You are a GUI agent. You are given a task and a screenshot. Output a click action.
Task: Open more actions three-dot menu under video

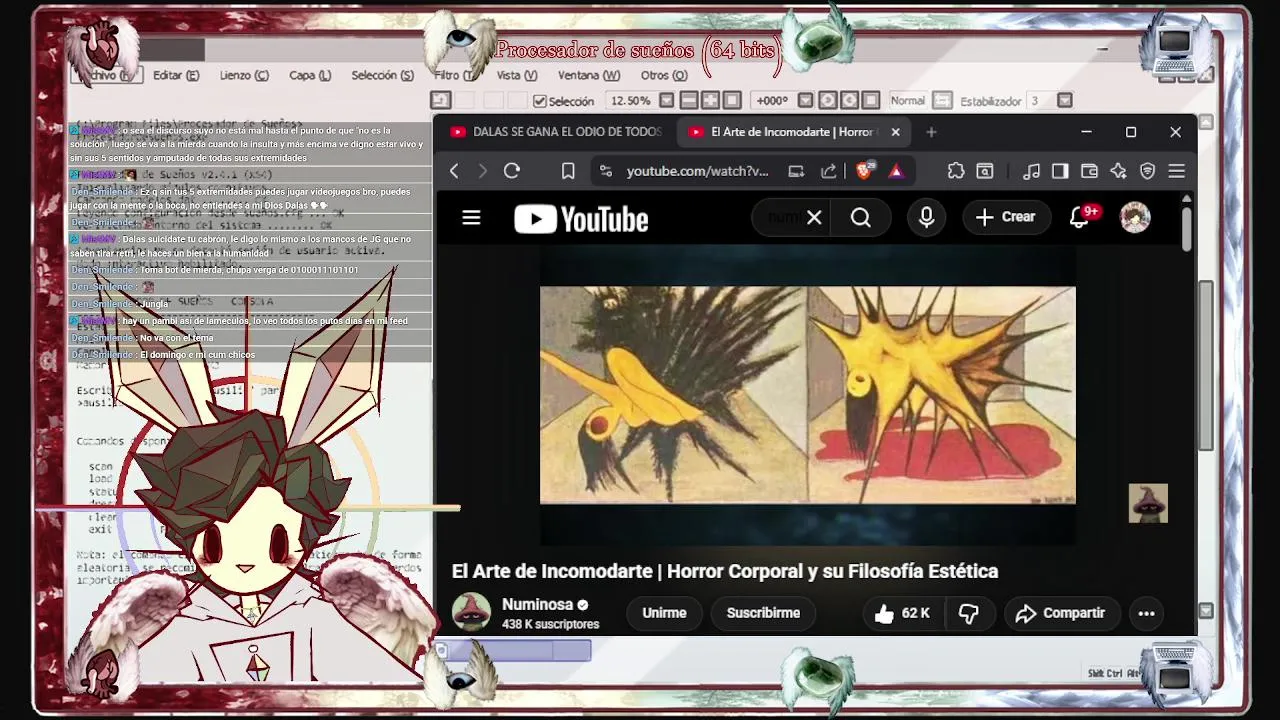pos(1146,613)
